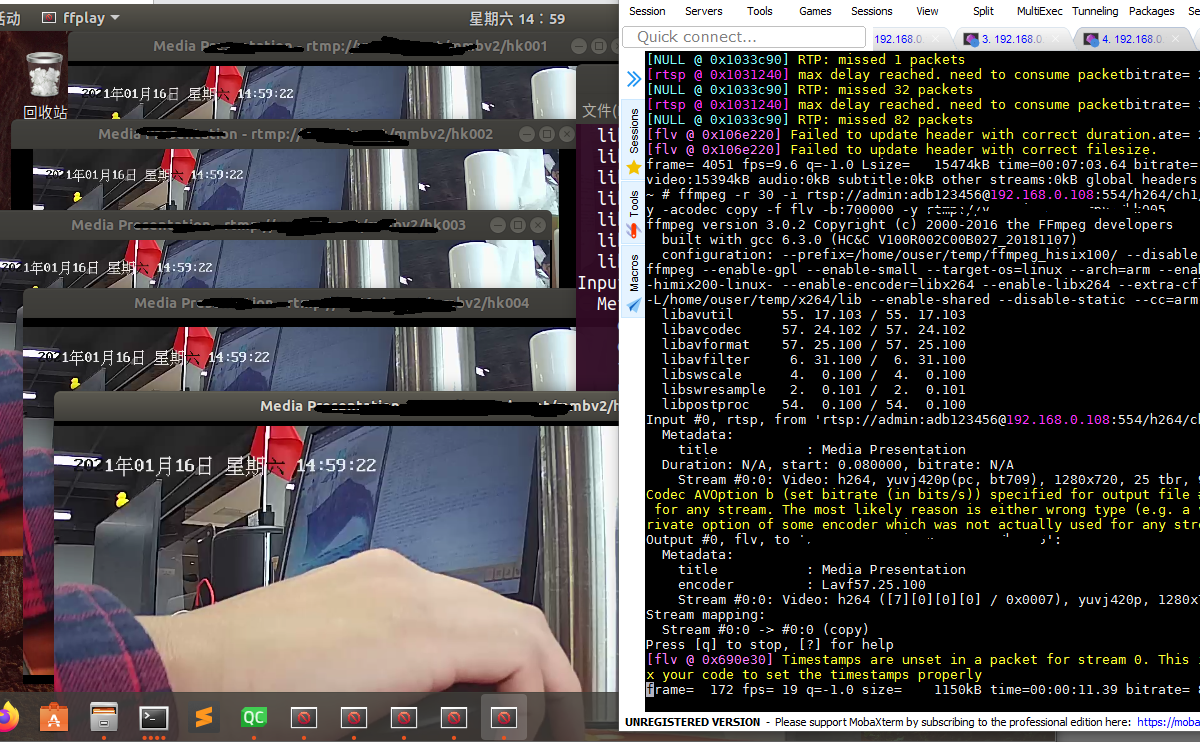Viewport: 1200px width, 742px height.
Task: Open the Recycle Bin desktop icon 回收站
Action: 45,85
